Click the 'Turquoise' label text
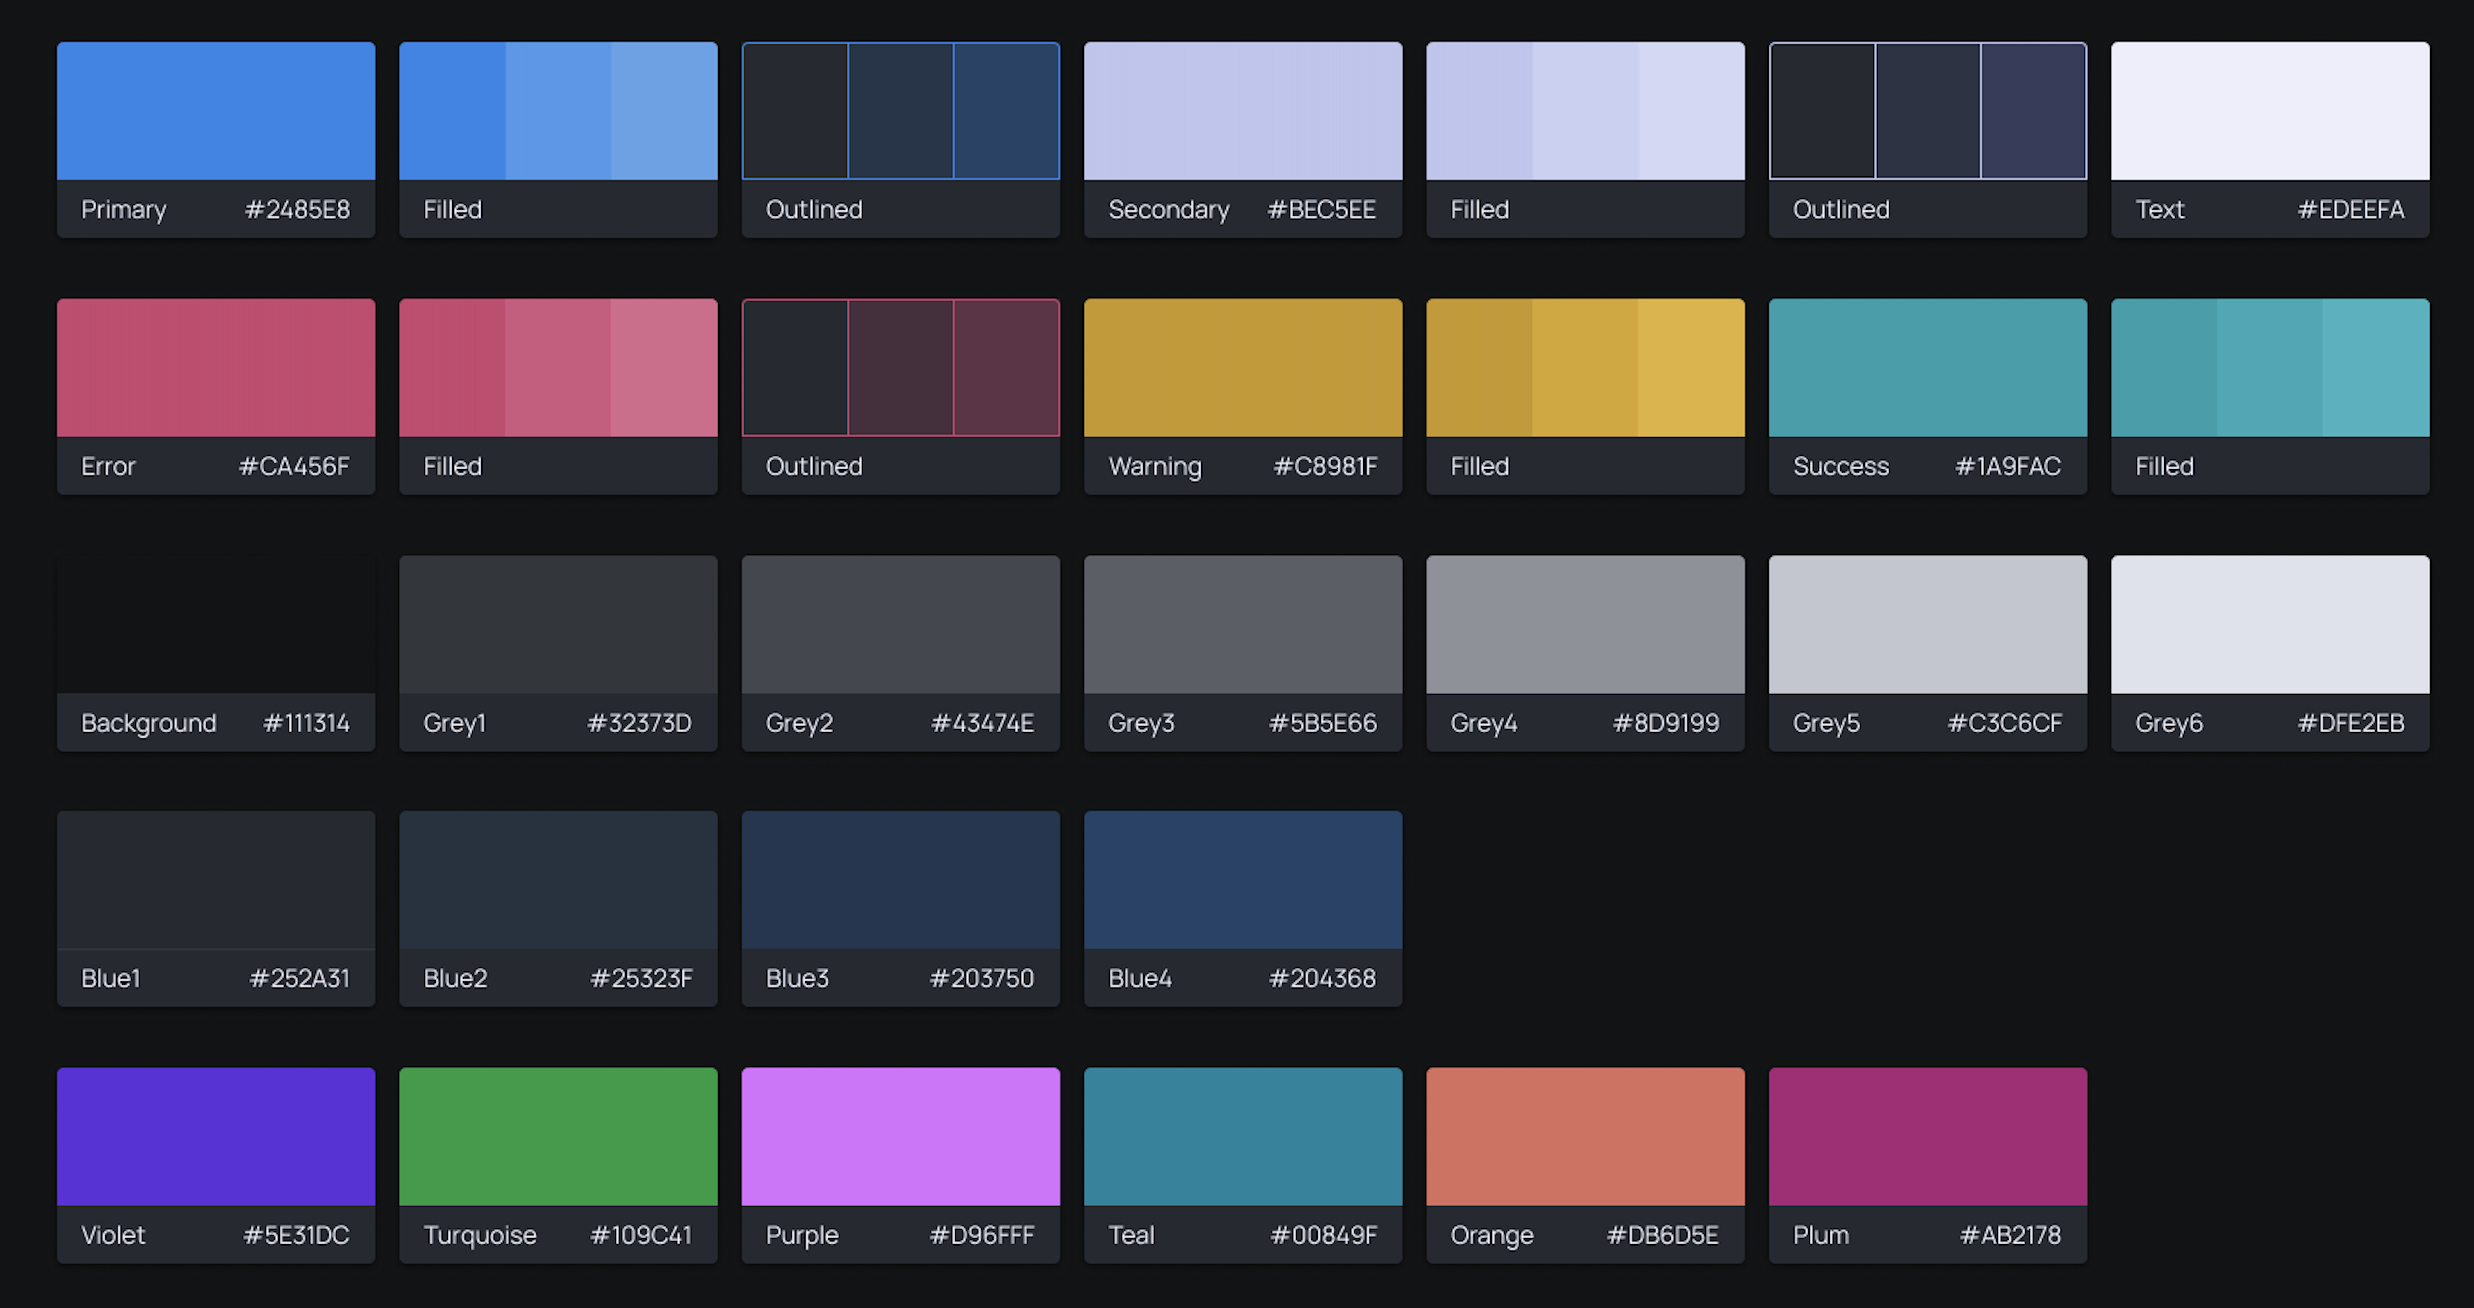 click(480, 1236)
